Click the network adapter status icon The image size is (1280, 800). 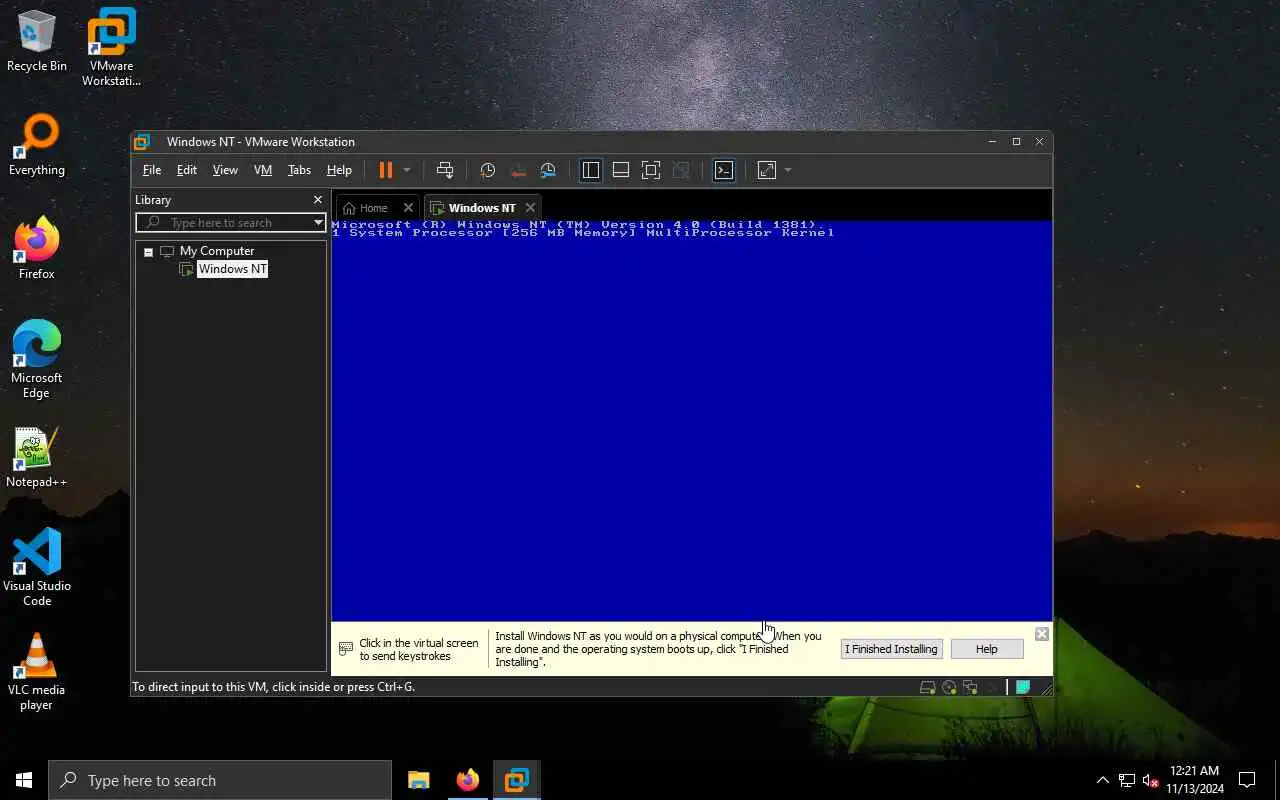969,687
